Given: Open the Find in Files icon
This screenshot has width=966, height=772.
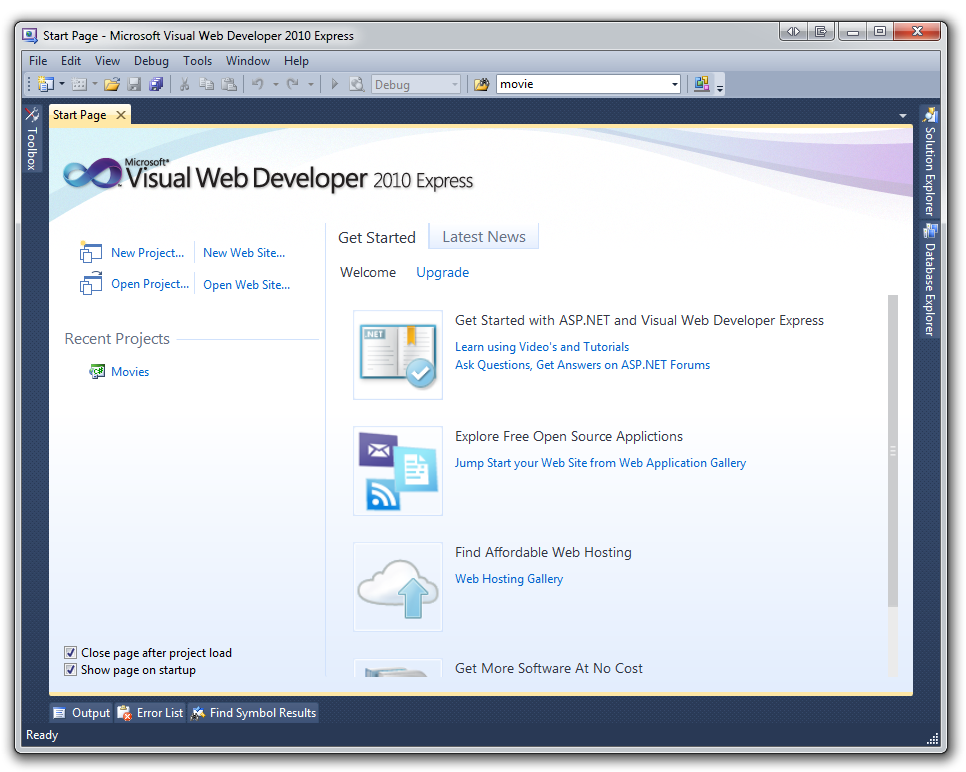Looking at the screenshot, I should (x=357, y=84).
